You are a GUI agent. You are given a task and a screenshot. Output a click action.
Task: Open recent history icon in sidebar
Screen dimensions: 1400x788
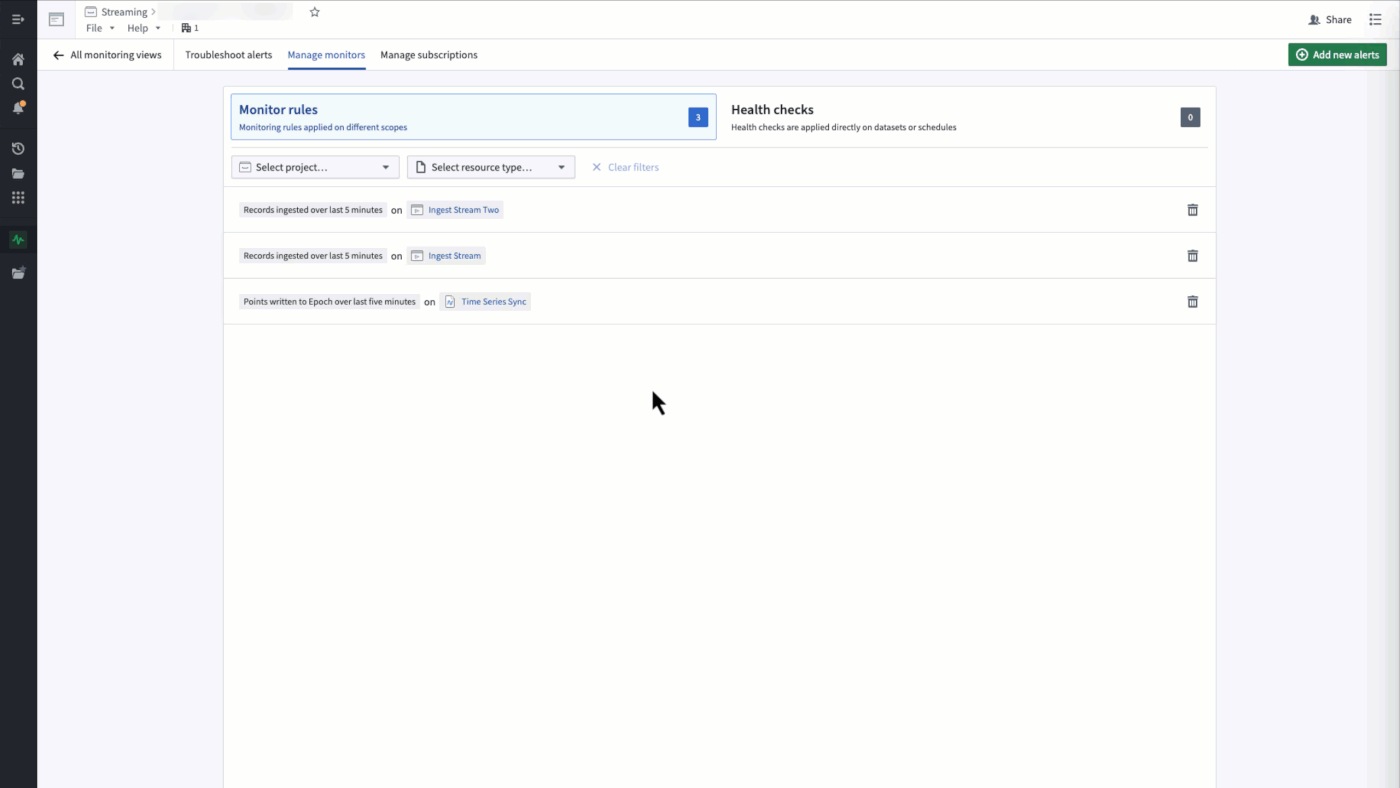[x=18, y=149]
